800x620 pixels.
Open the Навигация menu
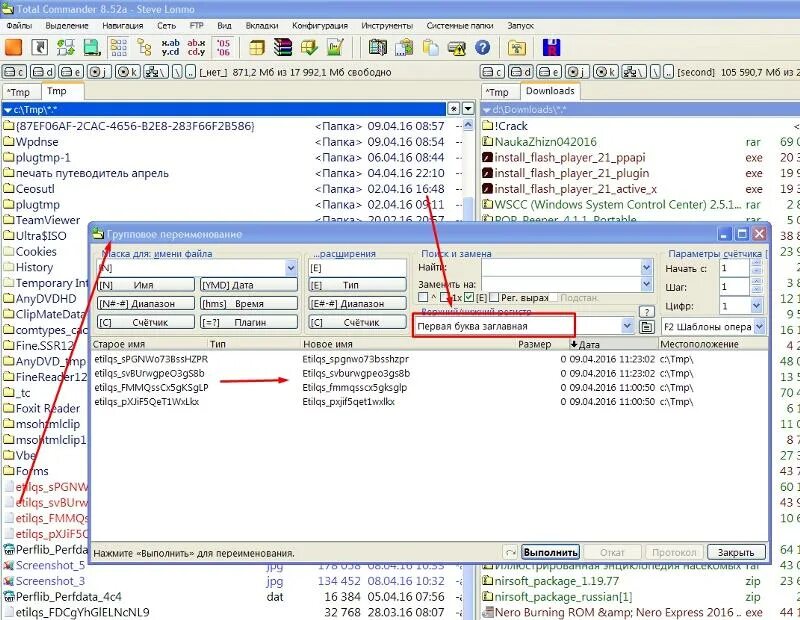tap(122, 25)
